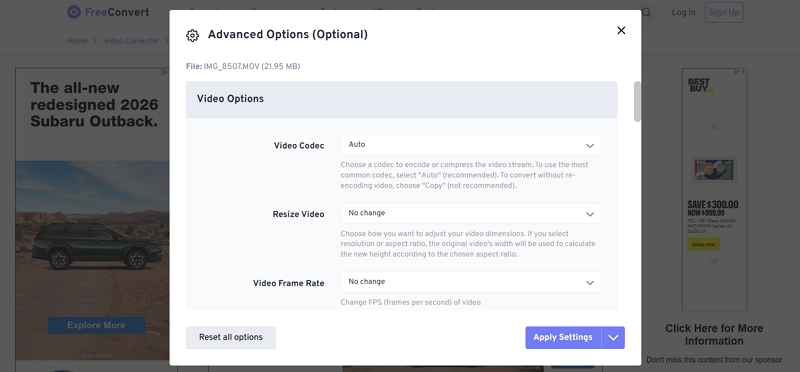Click Apply Settings button

coord(563,337)
